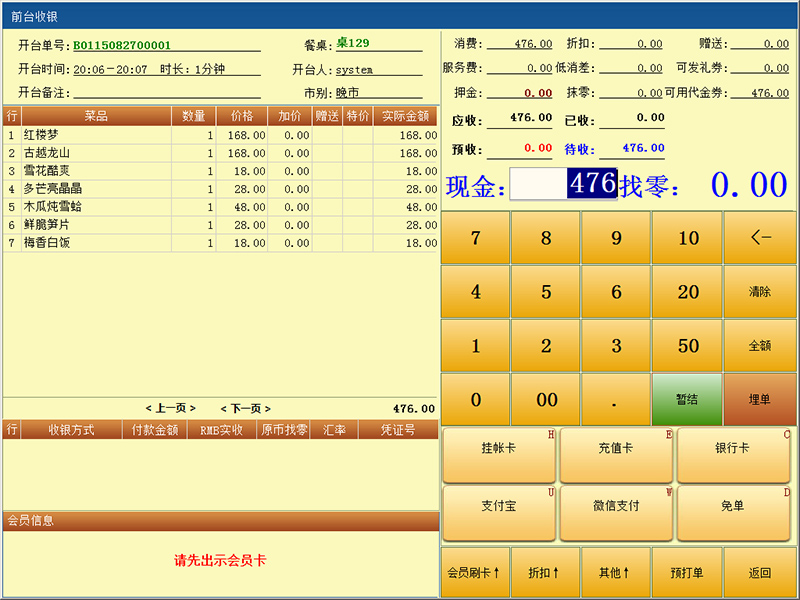Select dish row 古越龙山

coord(220,153)
